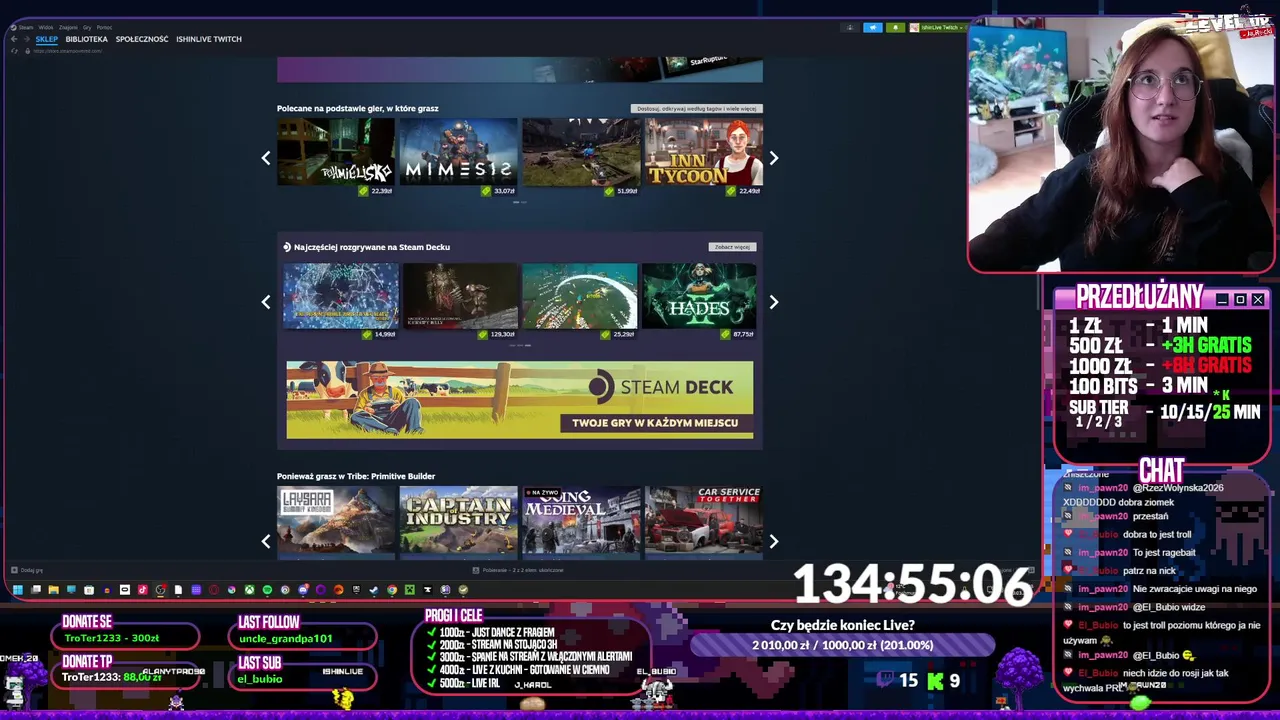
Task: Open the Hades II game thumbnail
Action: pyautogui.click(x=699, y=296)
